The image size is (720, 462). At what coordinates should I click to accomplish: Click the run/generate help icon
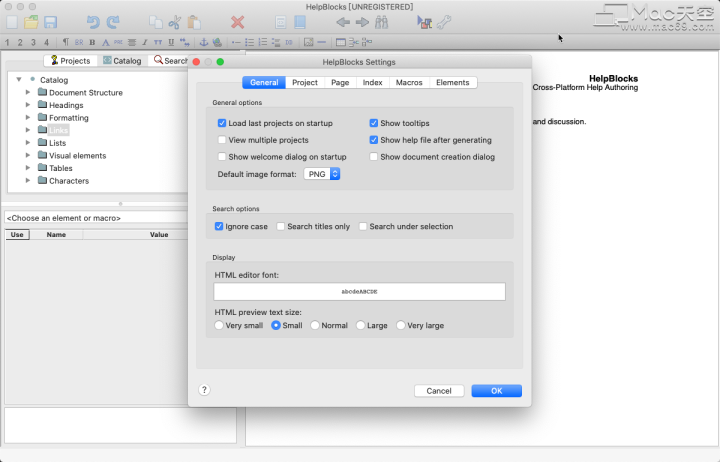(424, 22)
